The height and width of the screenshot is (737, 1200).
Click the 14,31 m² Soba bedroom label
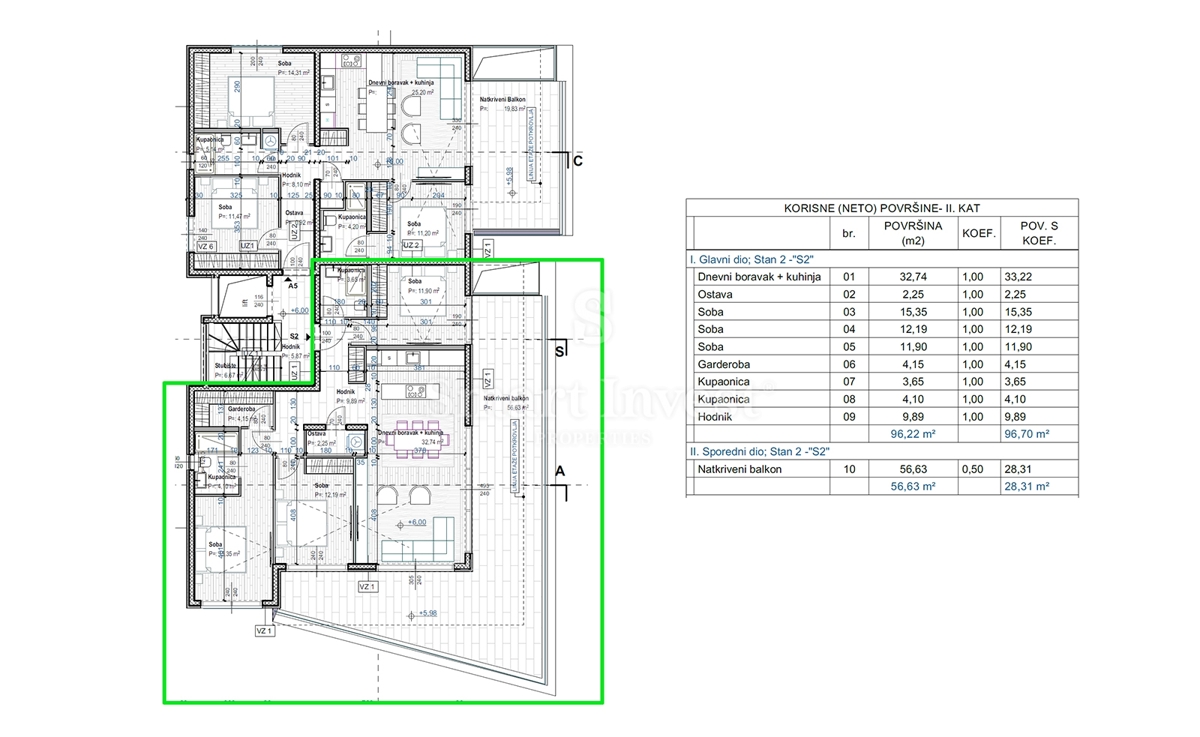pos(292,71)
